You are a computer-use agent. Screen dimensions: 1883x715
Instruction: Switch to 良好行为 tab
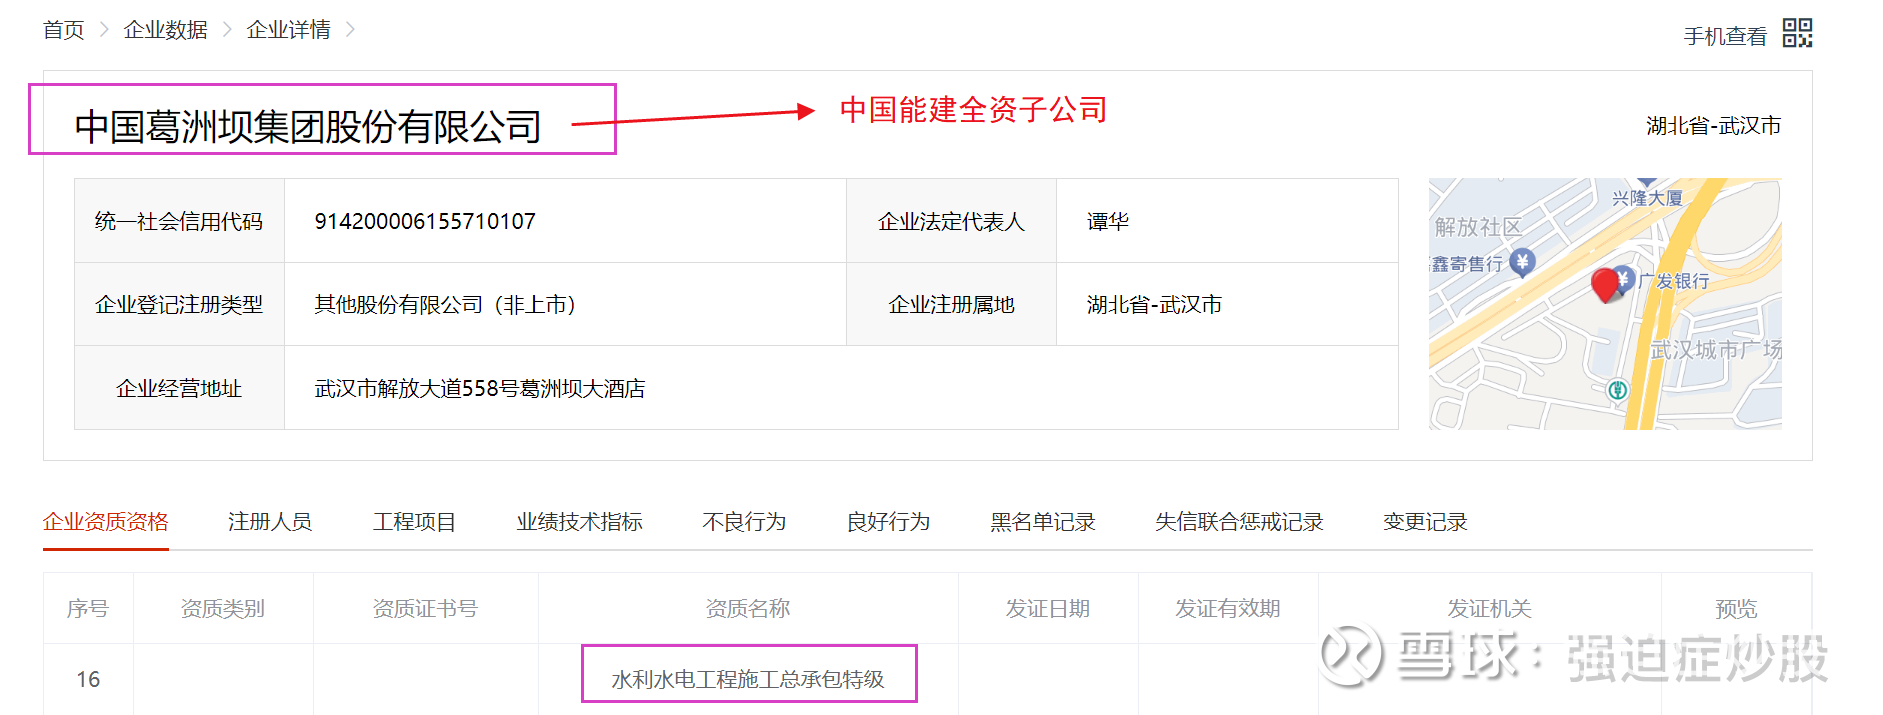[x=888, y=522]
